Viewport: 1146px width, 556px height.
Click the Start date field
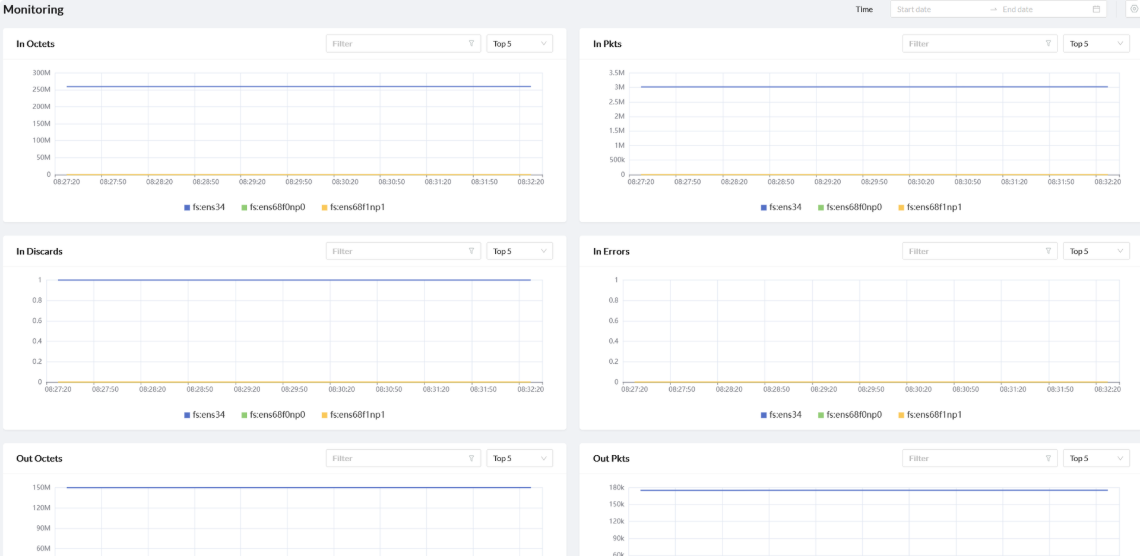pos(935,9)
